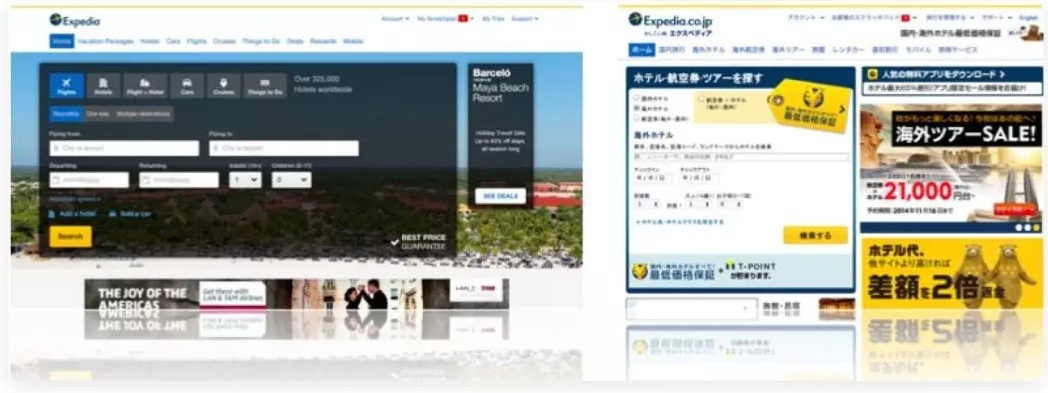1048x393 pixels.
Task: Open the Account dropdown on US site
Action: point(395,19)
